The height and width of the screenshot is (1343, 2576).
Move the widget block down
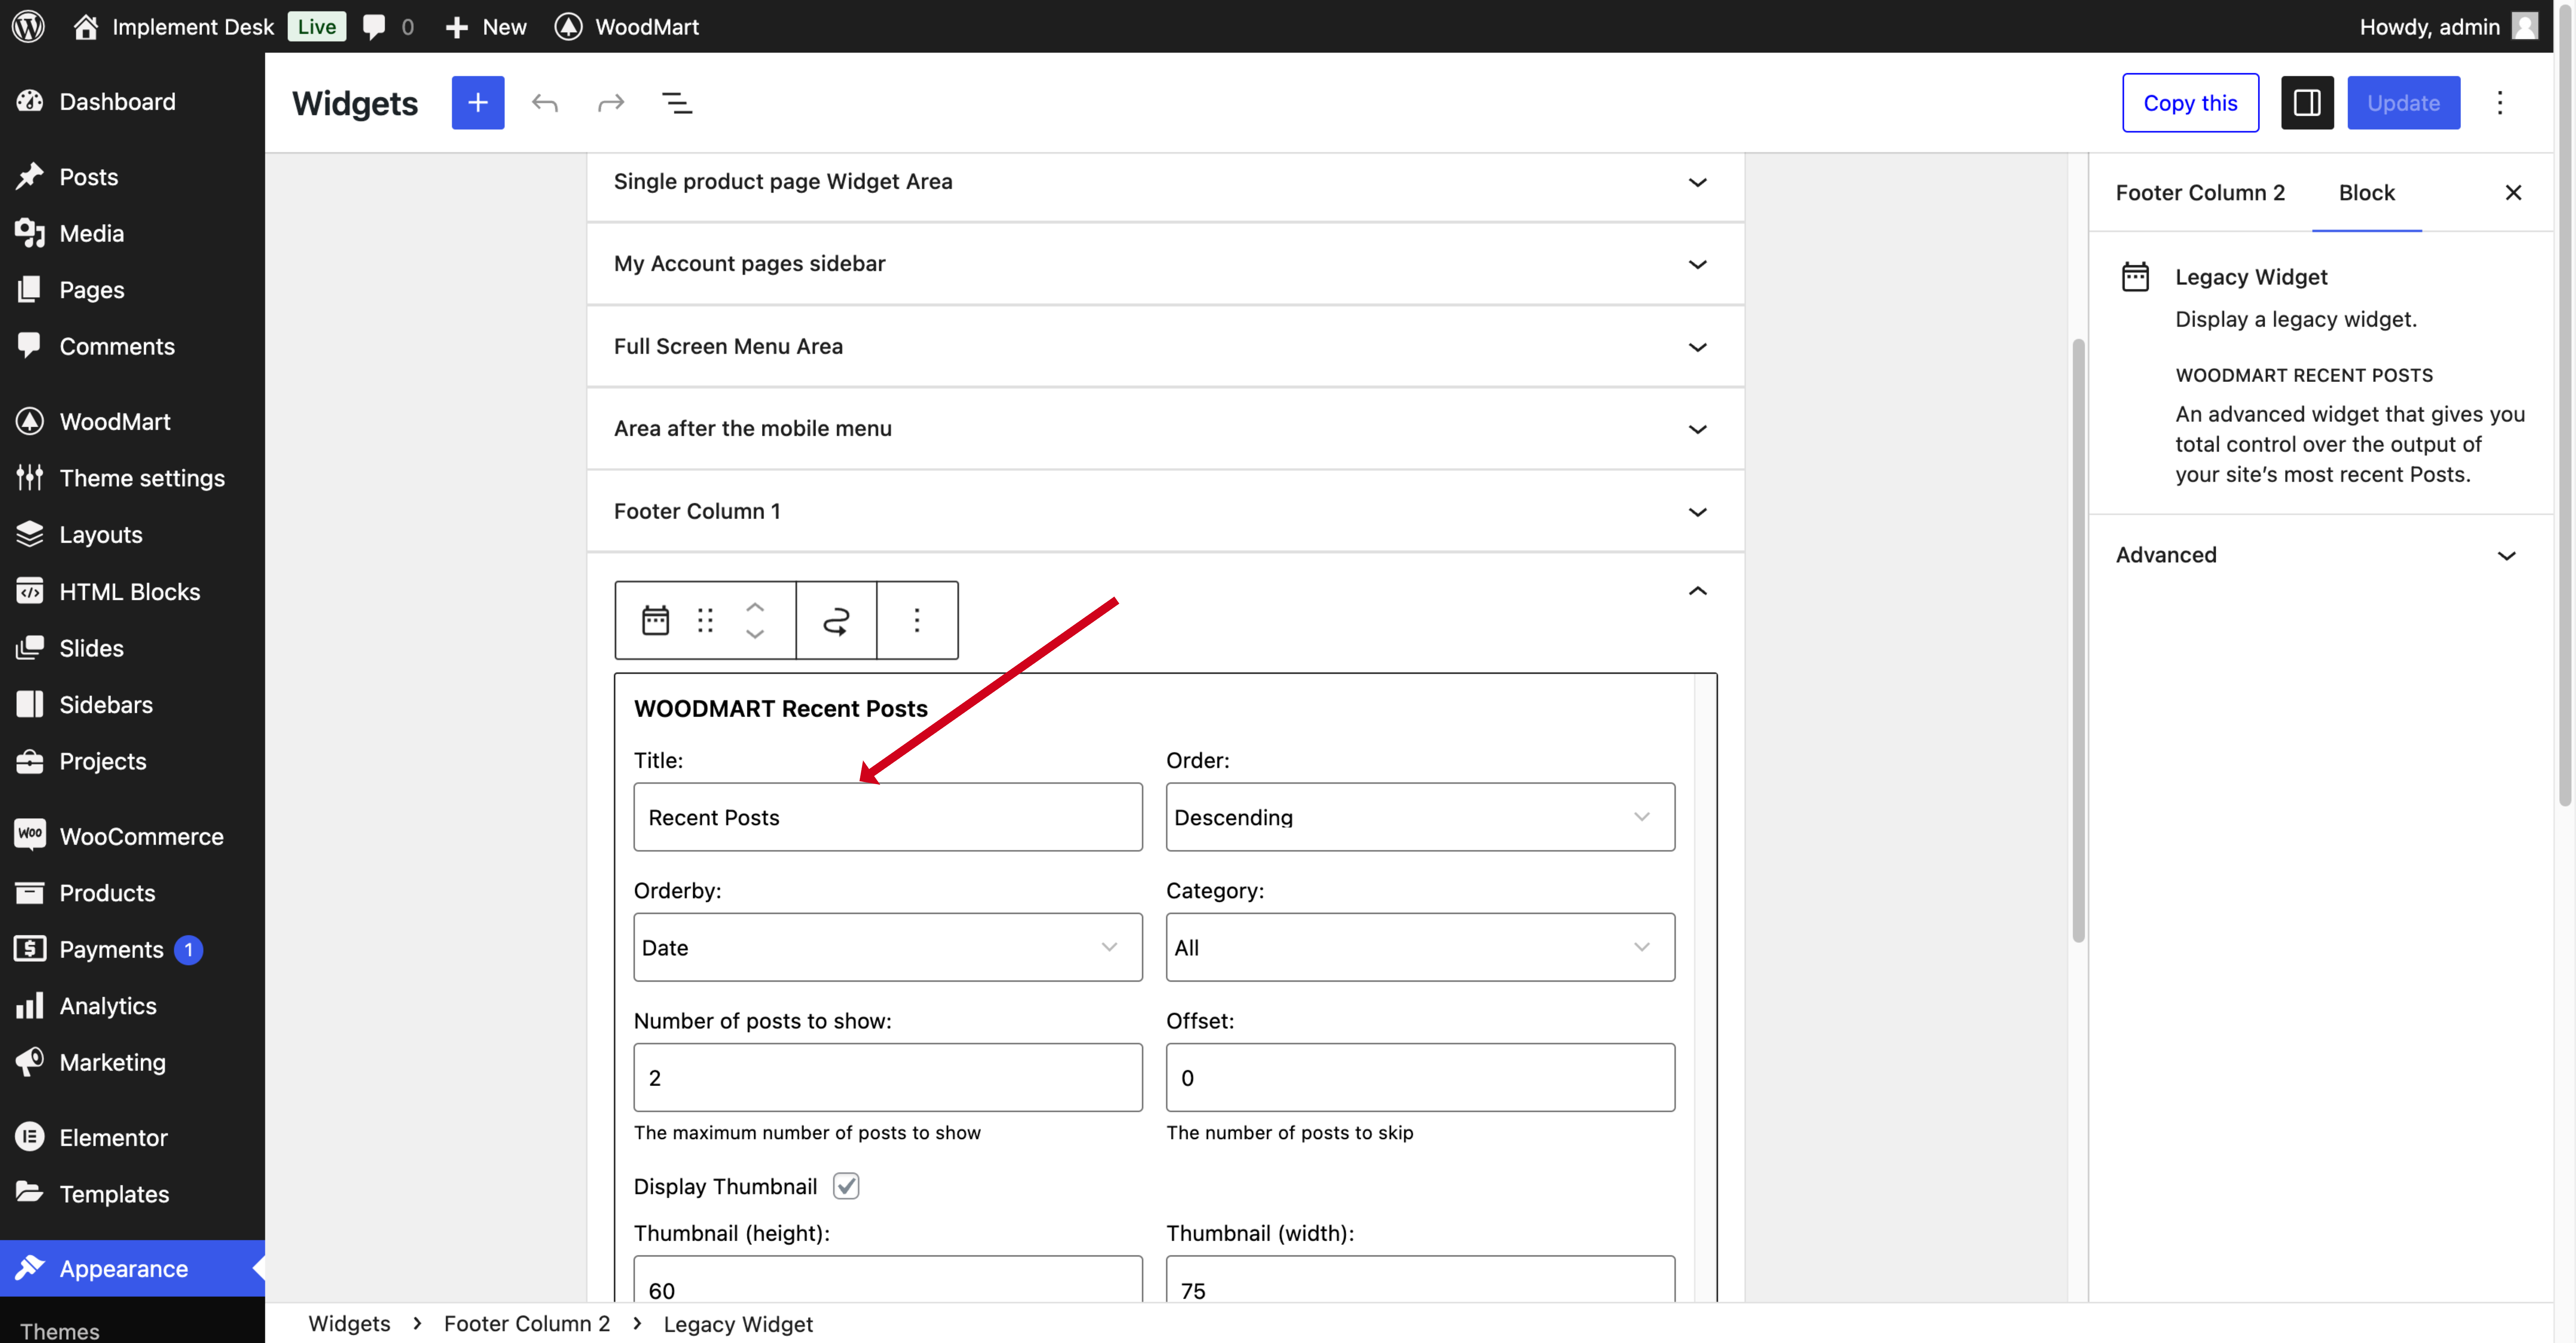pyautogui.click(x=755, y=634)
